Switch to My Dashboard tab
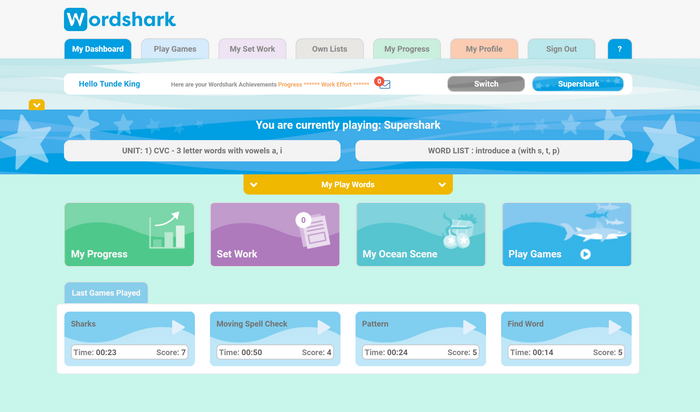This screenshot has width=700, height=412. pos(98,49)
